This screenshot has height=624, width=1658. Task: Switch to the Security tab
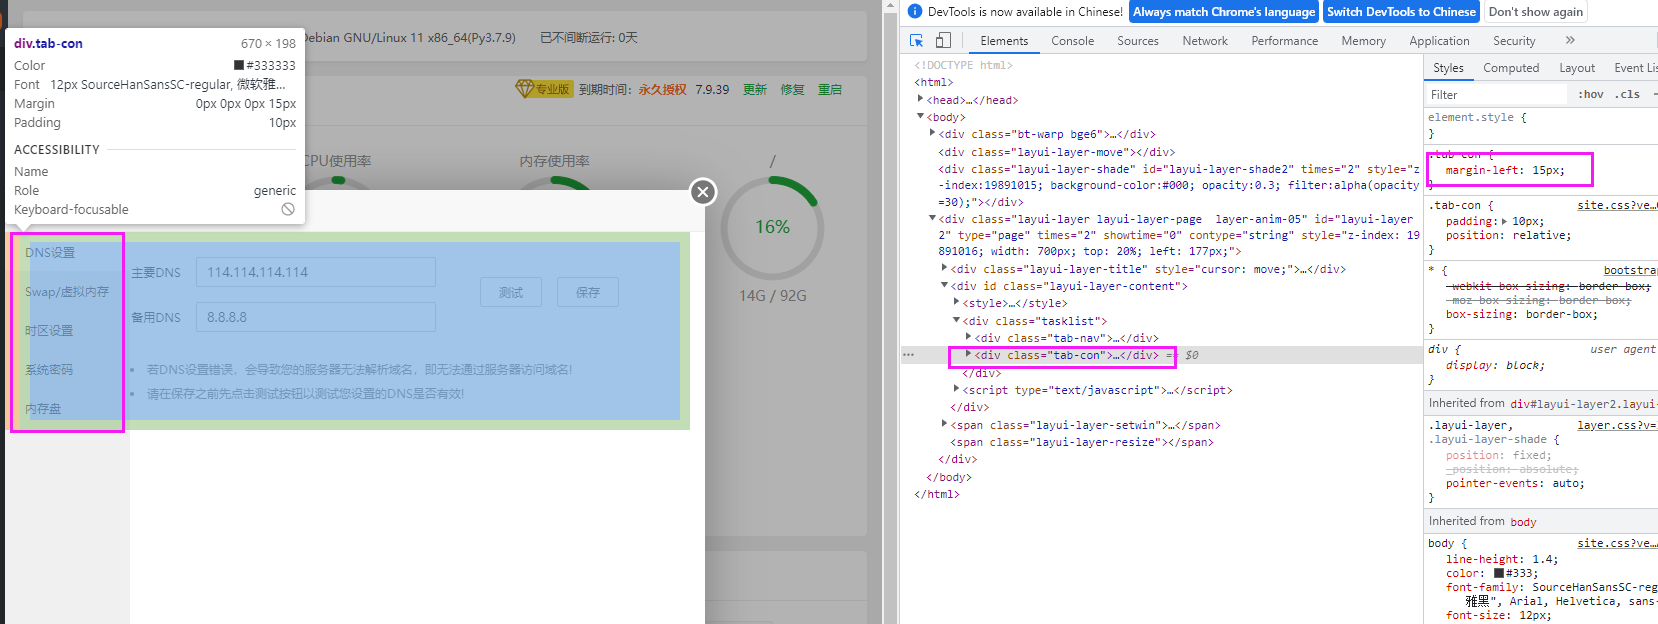(x=1514, y=41)
